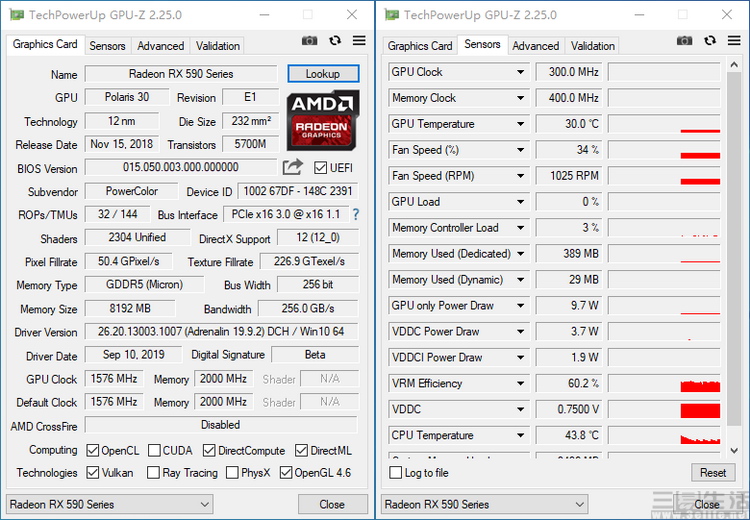This screenshot has width=750, height=520.
Task: Click the sensors list vertical scrollbar thumb
Action: click(x=734, y=249)
